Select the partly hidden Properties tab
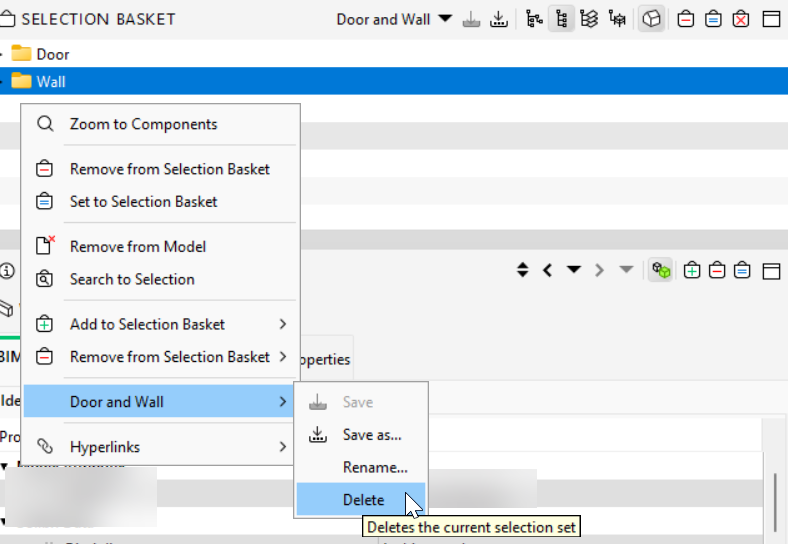Screen dimensions: 788x544 pos(325,359)
